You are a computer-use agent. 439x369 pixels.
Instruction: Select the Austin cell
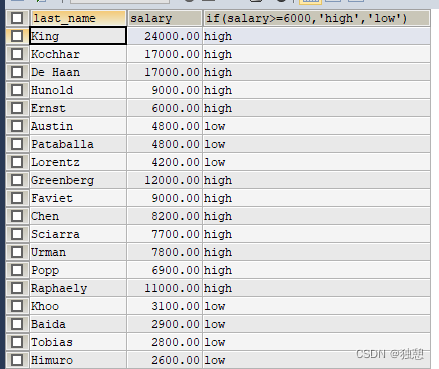78,126
